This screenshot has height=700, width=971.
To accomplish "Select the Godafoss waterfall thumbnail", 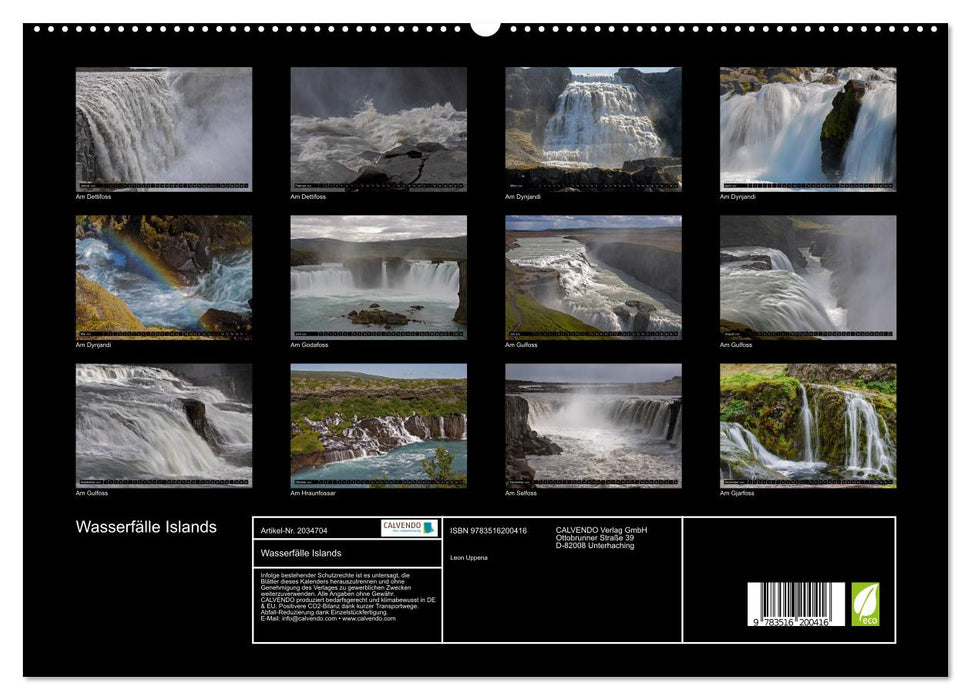I will tap(378, 277).
